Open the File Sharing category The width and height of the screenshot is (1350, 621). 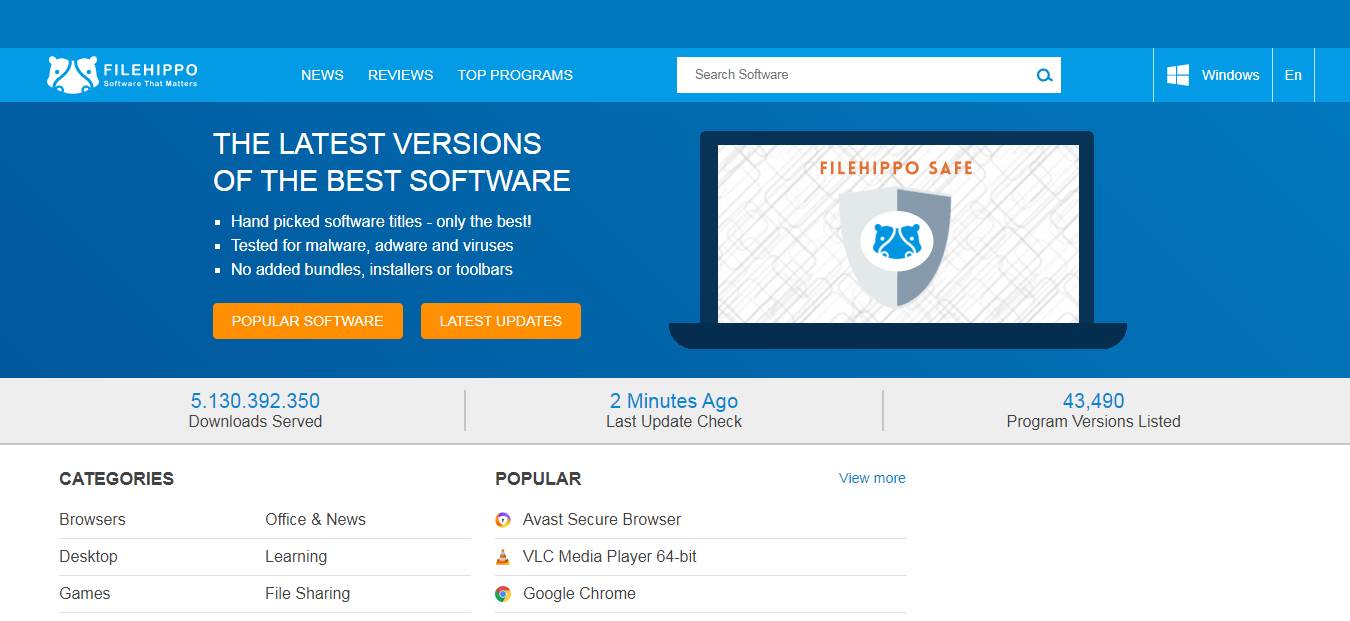307,594
